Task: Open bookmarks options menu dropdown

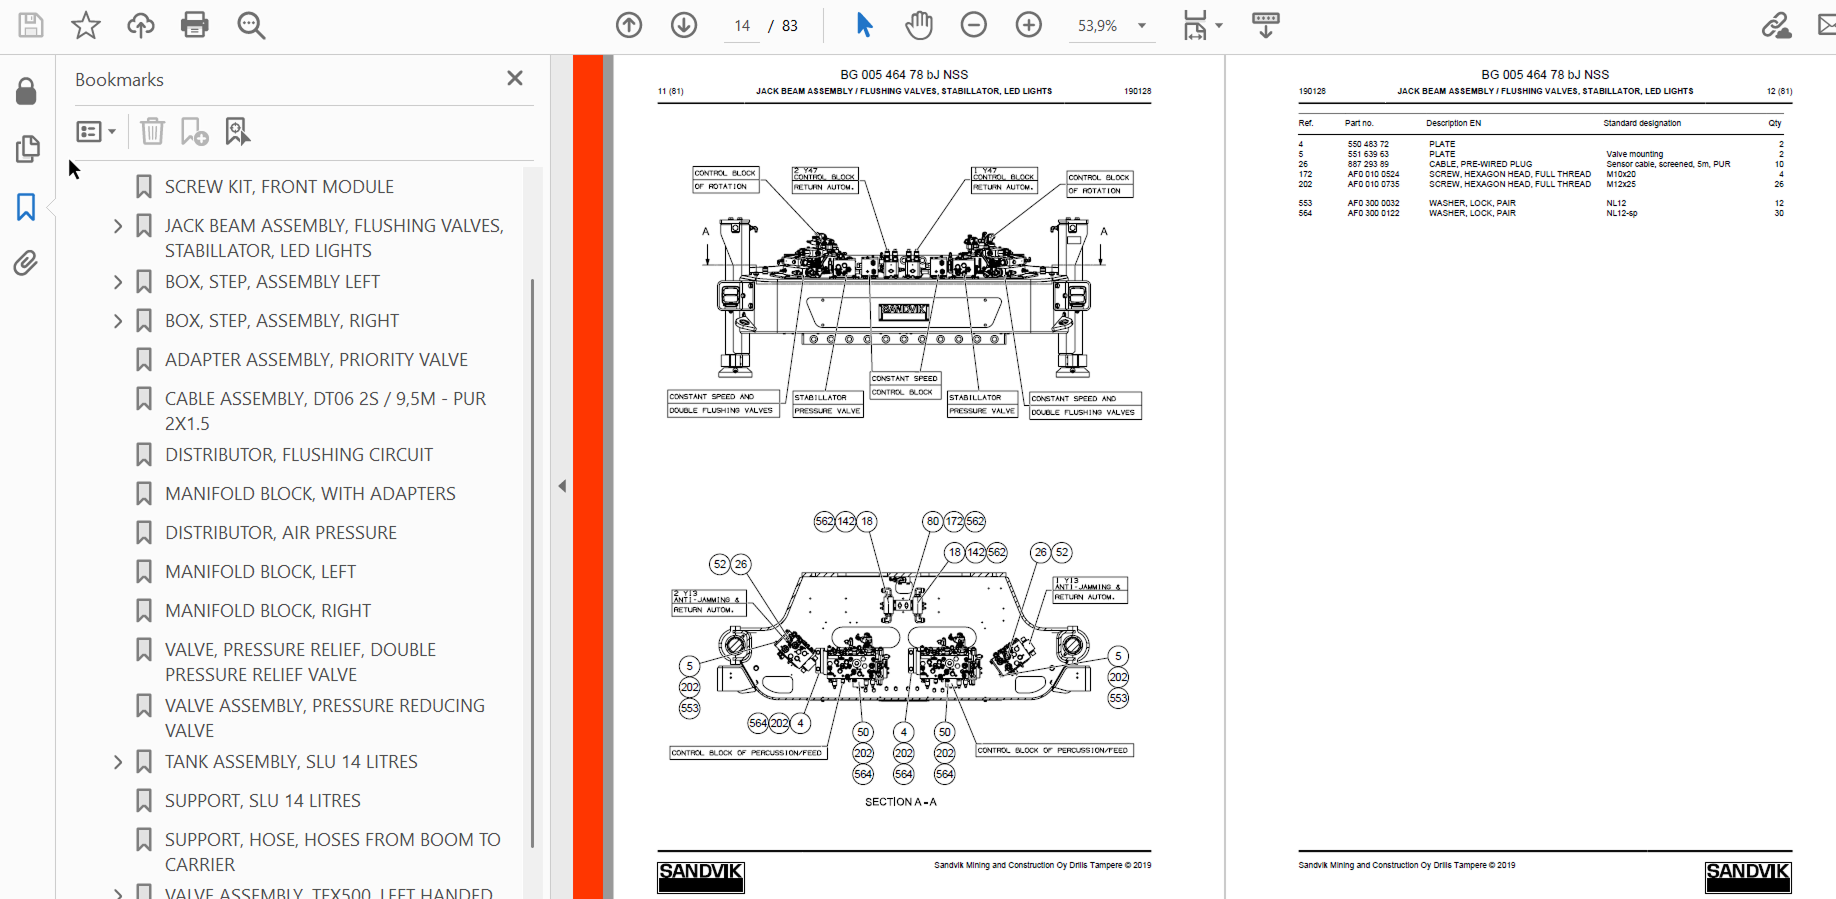Action: 96,131
